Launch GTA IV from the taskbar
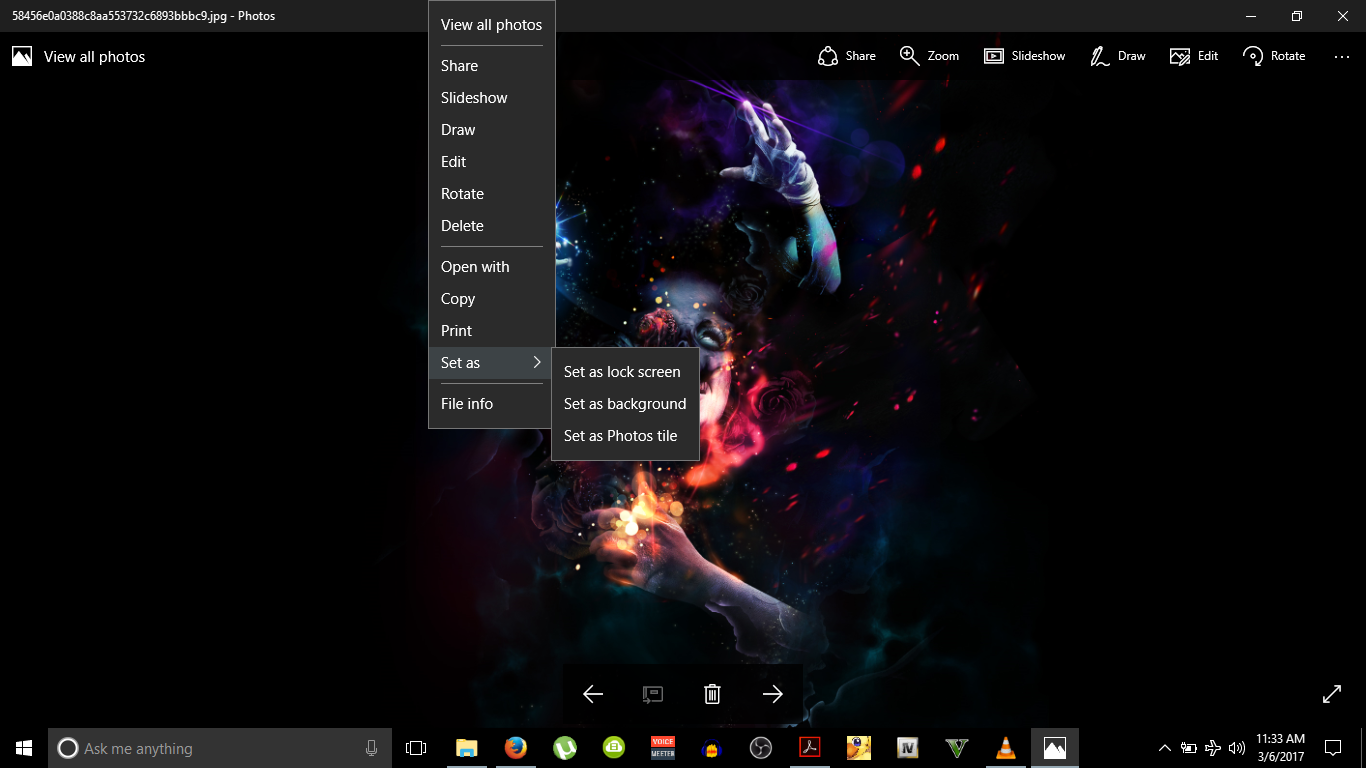Viewport: 1366px width, 768px height. click(x=908, y=748)
